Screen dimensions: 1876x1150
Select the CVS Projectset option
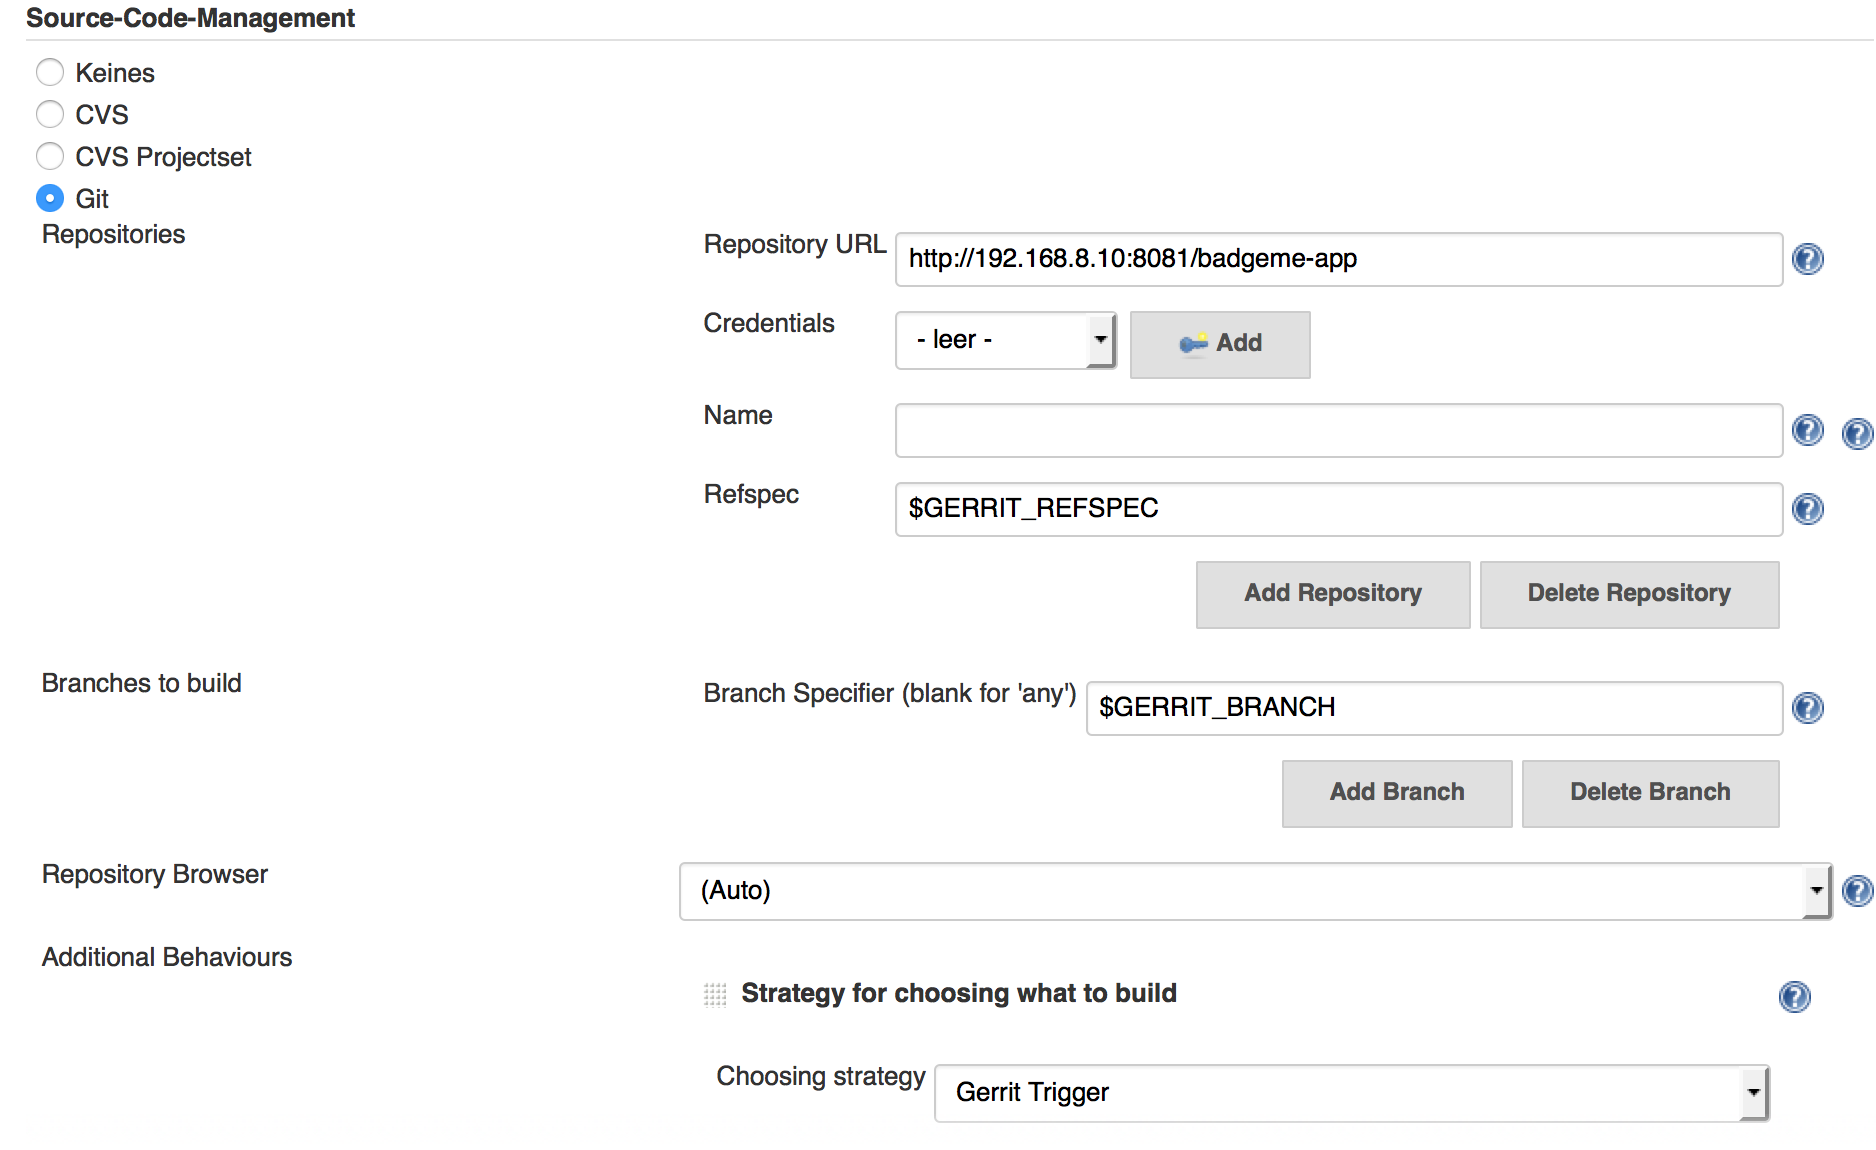click(50, 156)
